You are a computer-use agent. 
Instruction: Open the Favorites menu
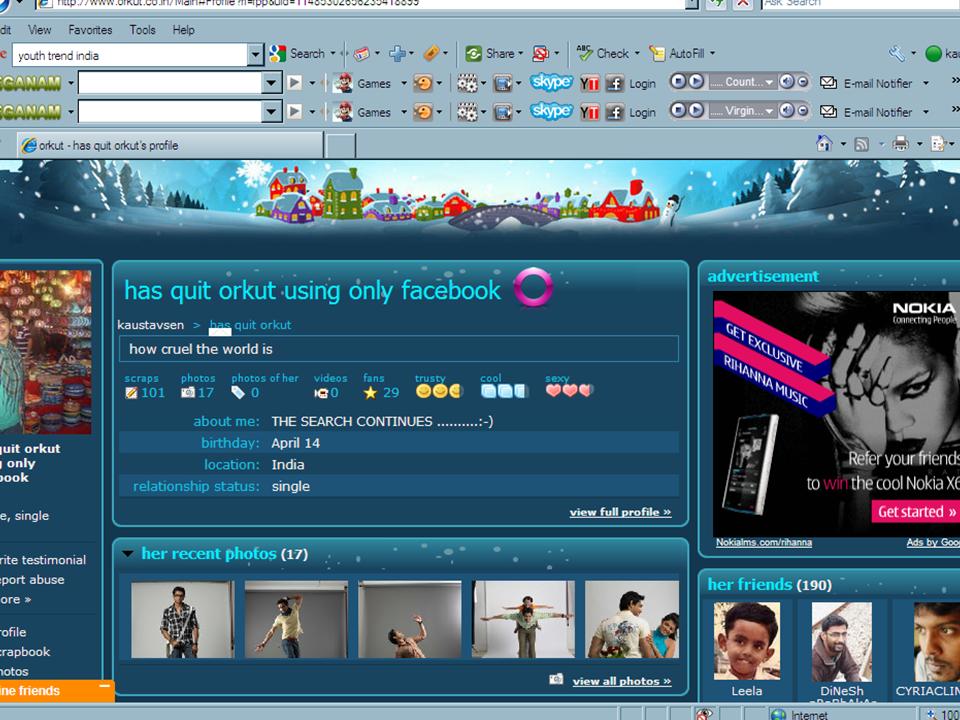click(90, 29)
